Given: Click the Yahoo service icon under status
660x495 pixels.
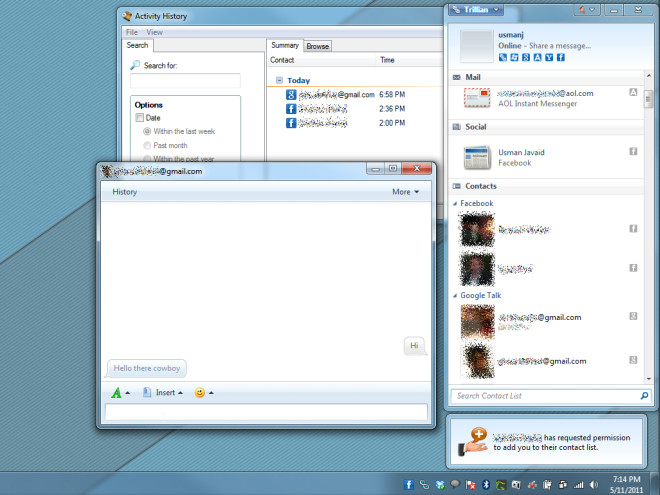Looking at the screenshot, I should [549, 57].
